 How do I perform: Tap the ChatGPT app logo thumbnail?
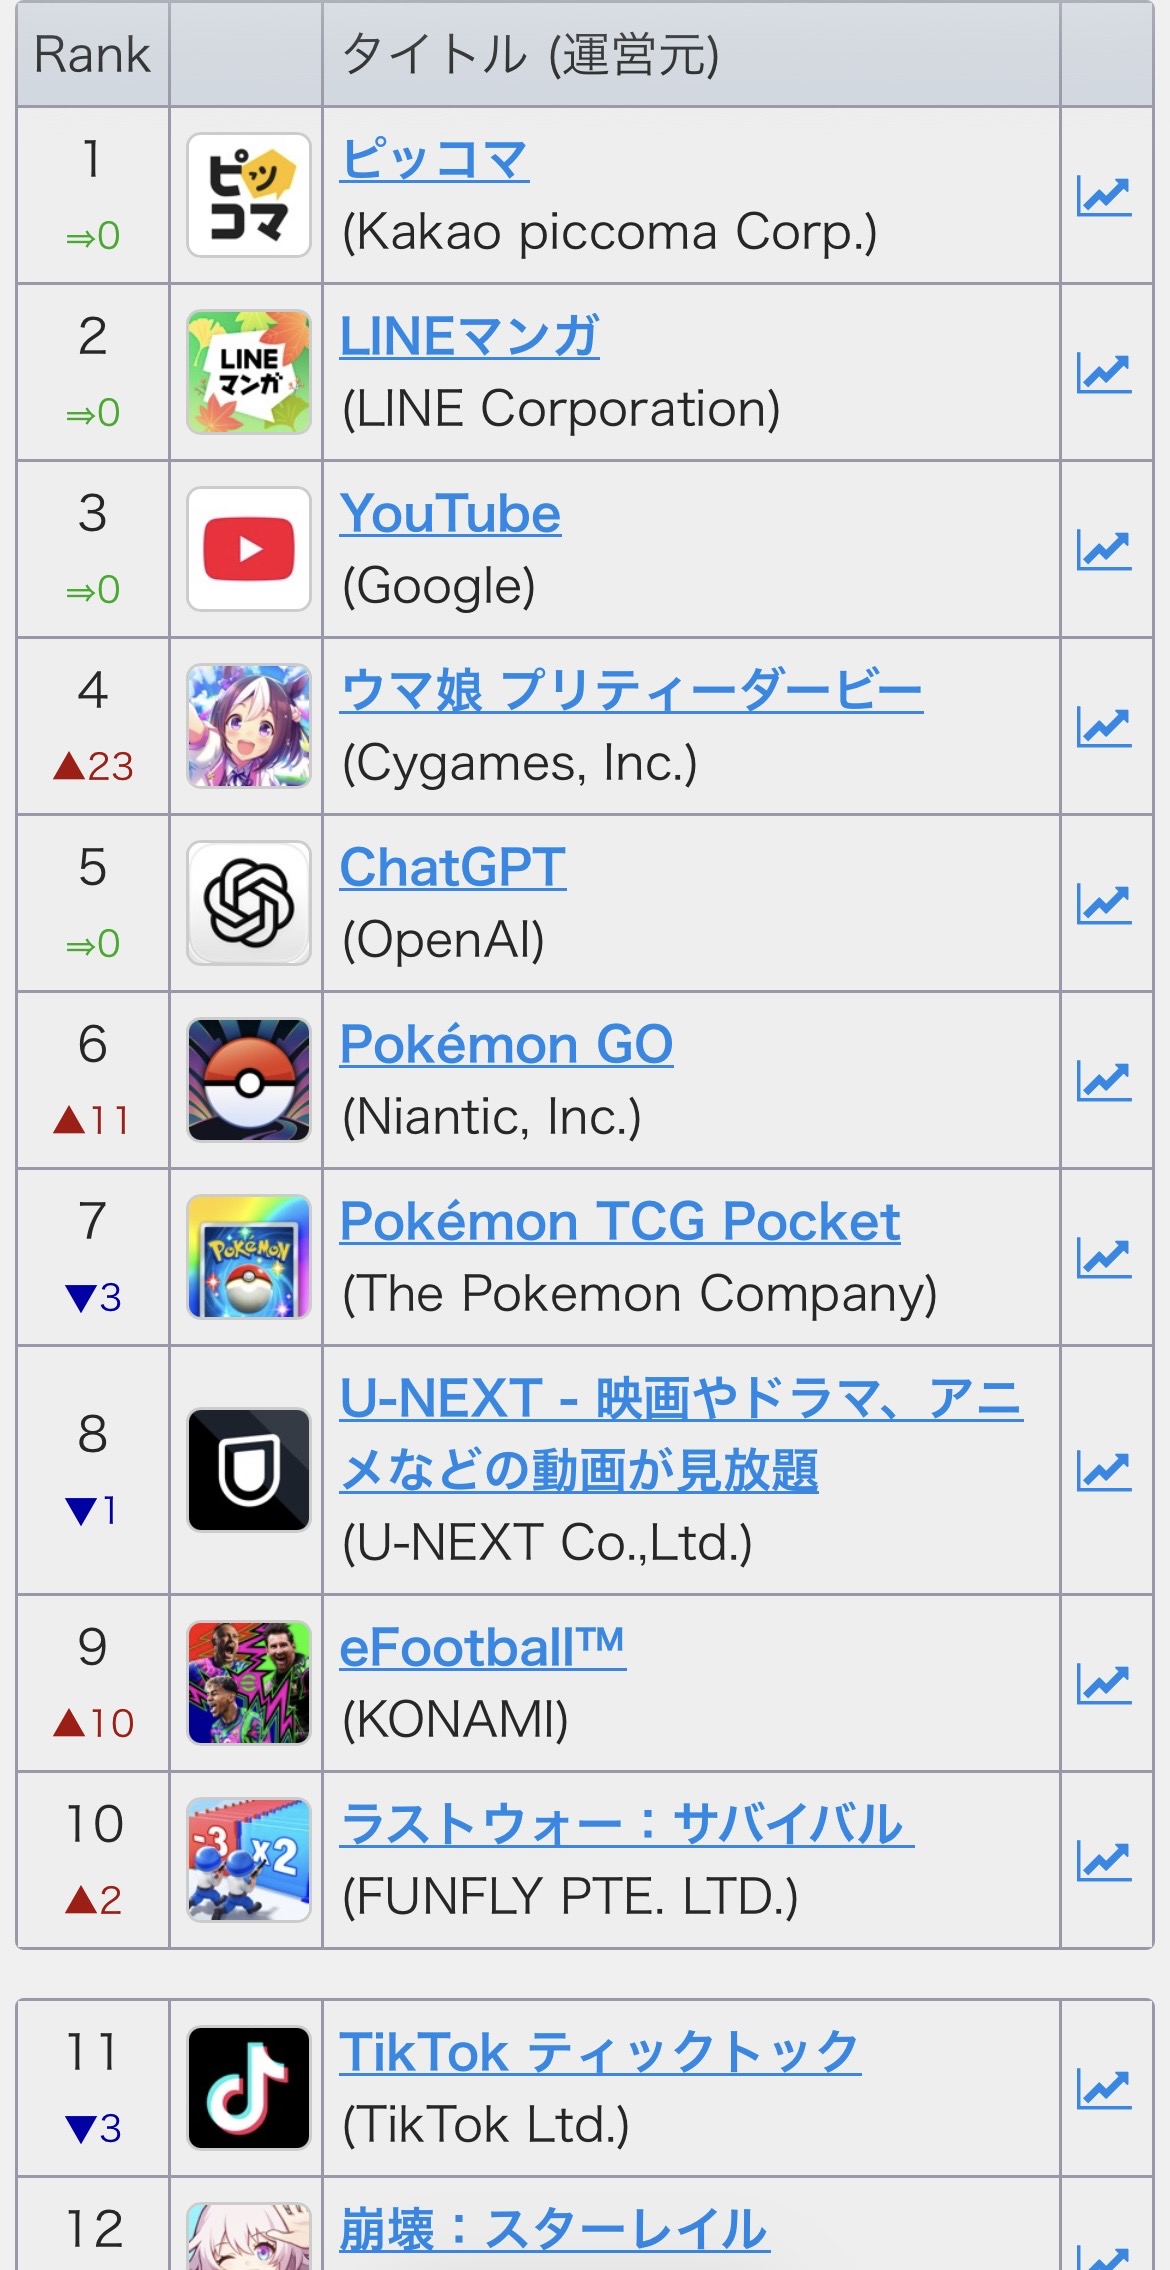pyautogui.click(x=249, y=904)
